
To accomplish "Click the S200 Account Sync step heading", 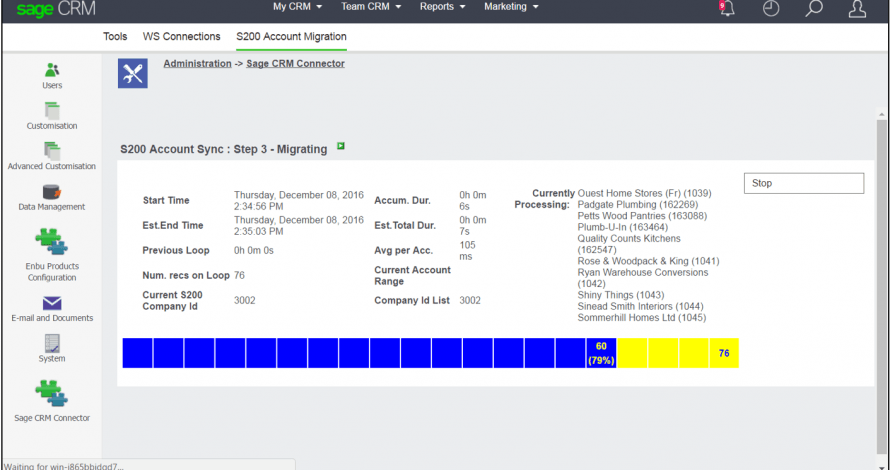I will (224, 149).
